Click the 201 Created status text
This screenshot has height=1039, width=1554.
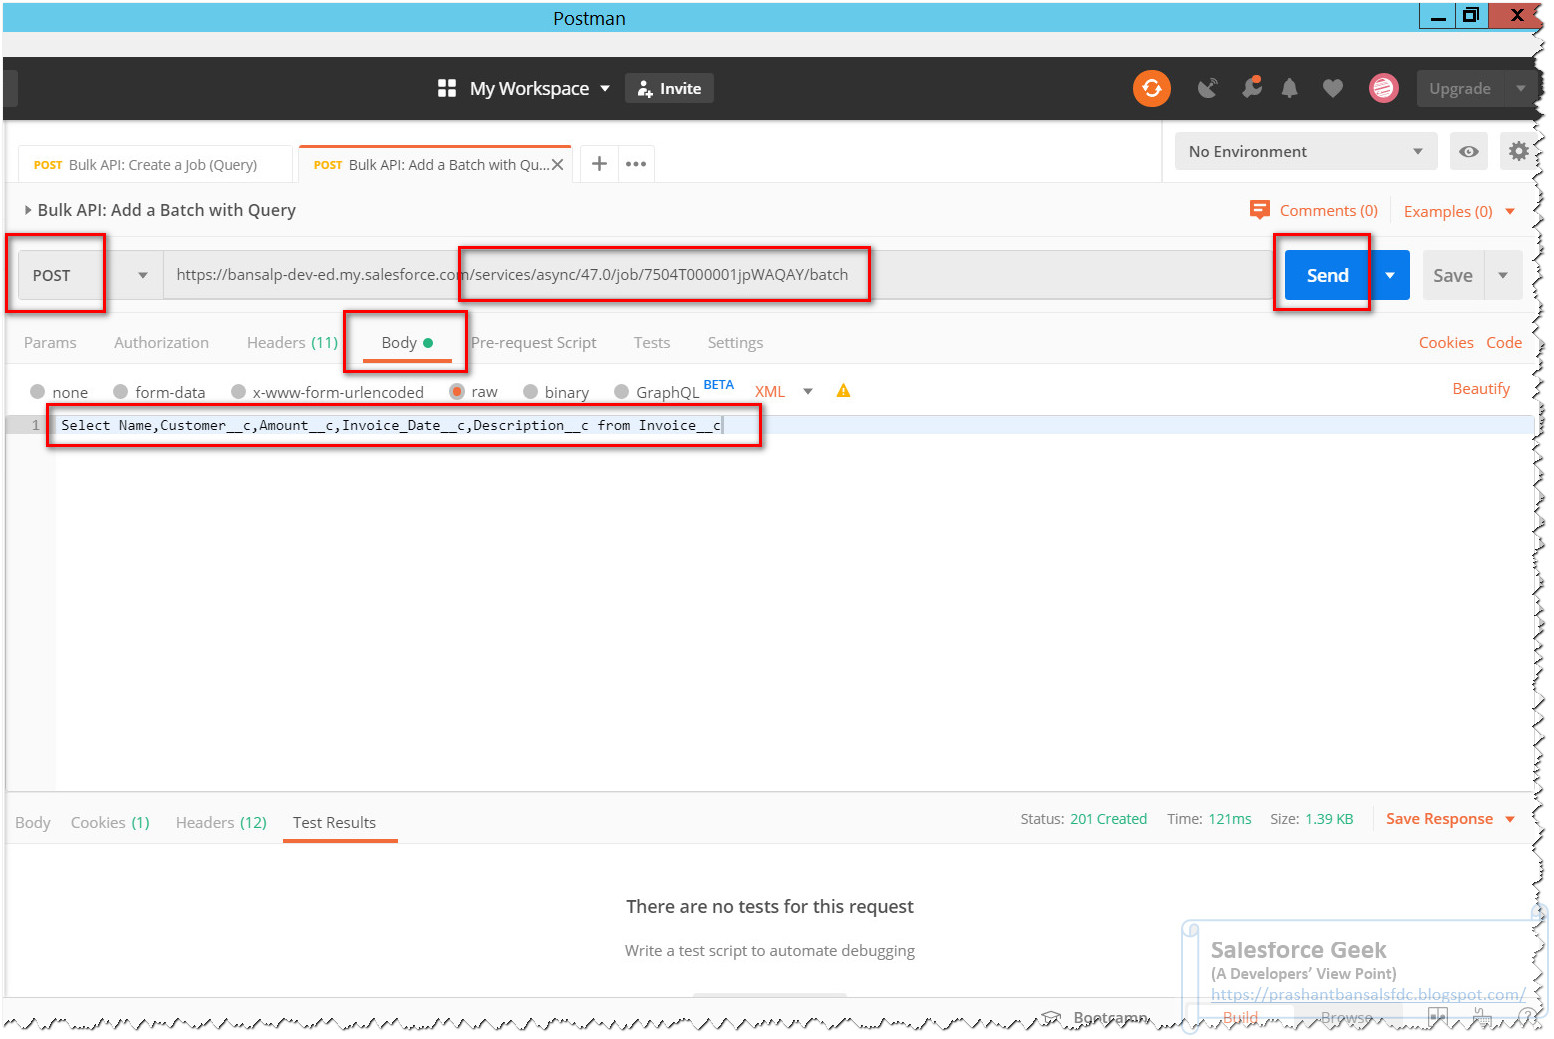1108,818
